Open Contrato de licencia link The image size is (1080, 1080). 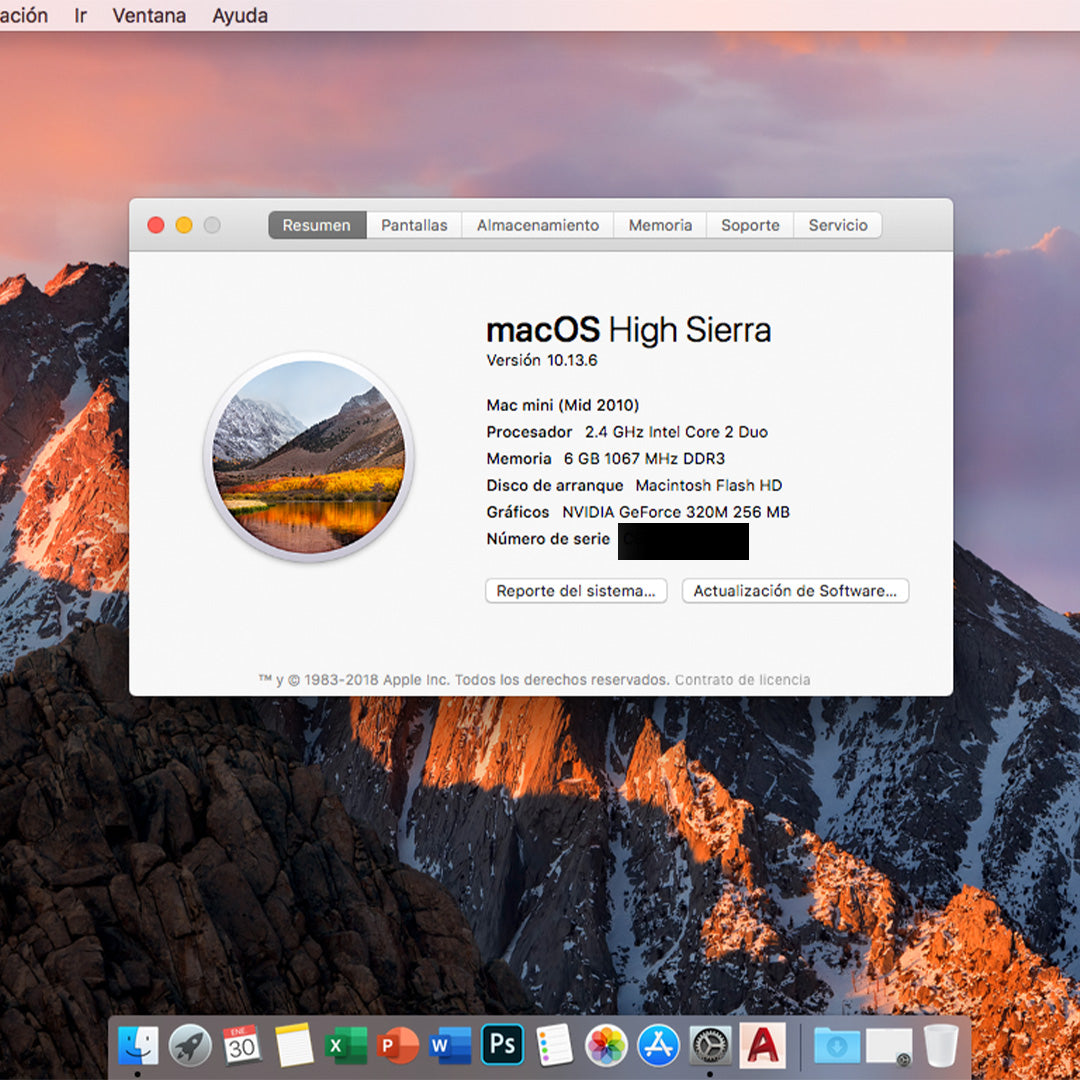tap(742, 679)
